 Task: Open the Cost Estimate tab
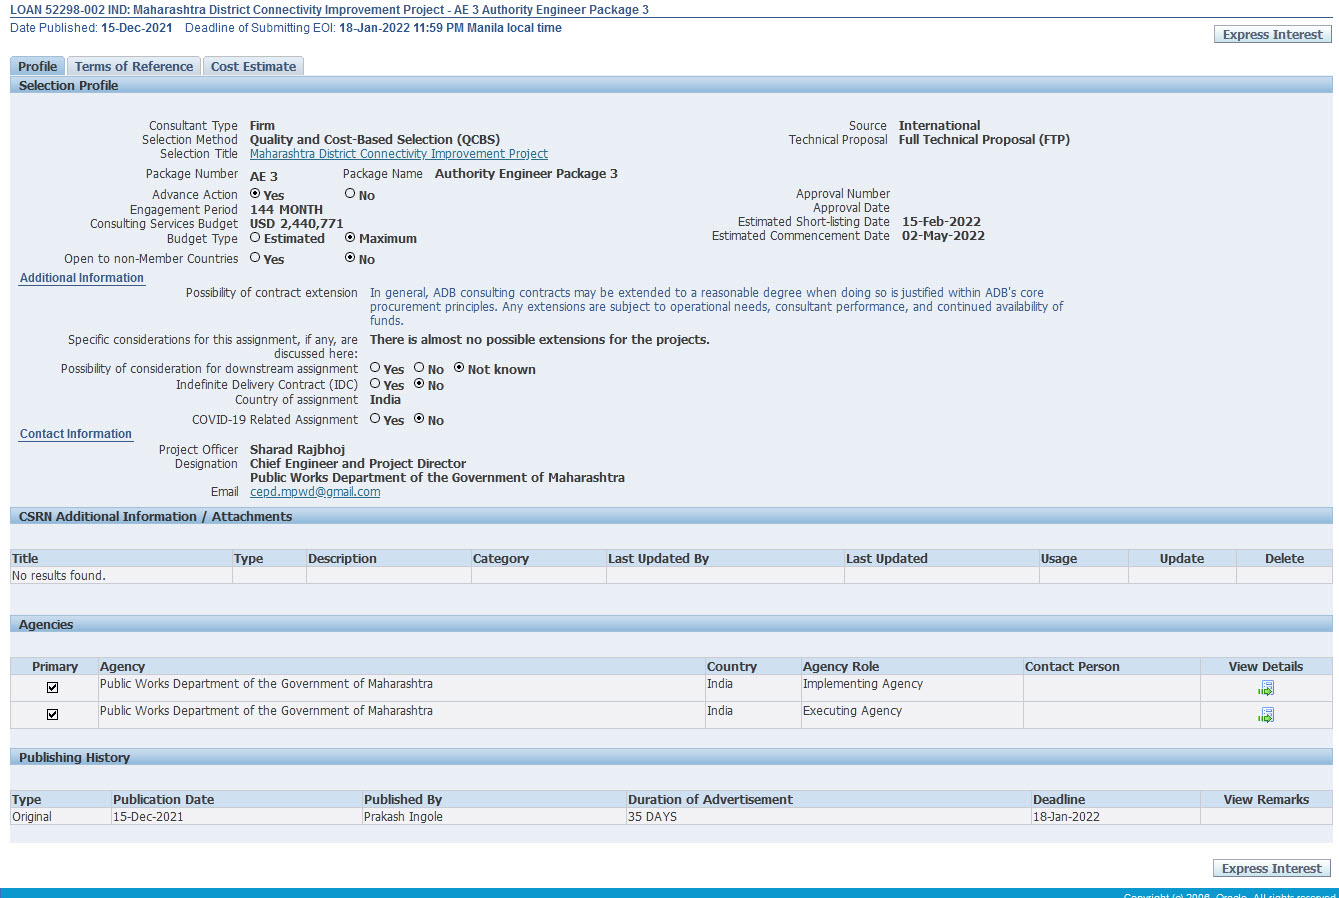(253, 66)
